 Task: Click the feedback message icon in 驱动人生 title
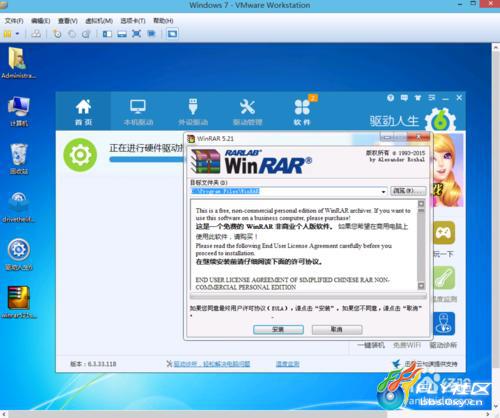coord(404,98)
